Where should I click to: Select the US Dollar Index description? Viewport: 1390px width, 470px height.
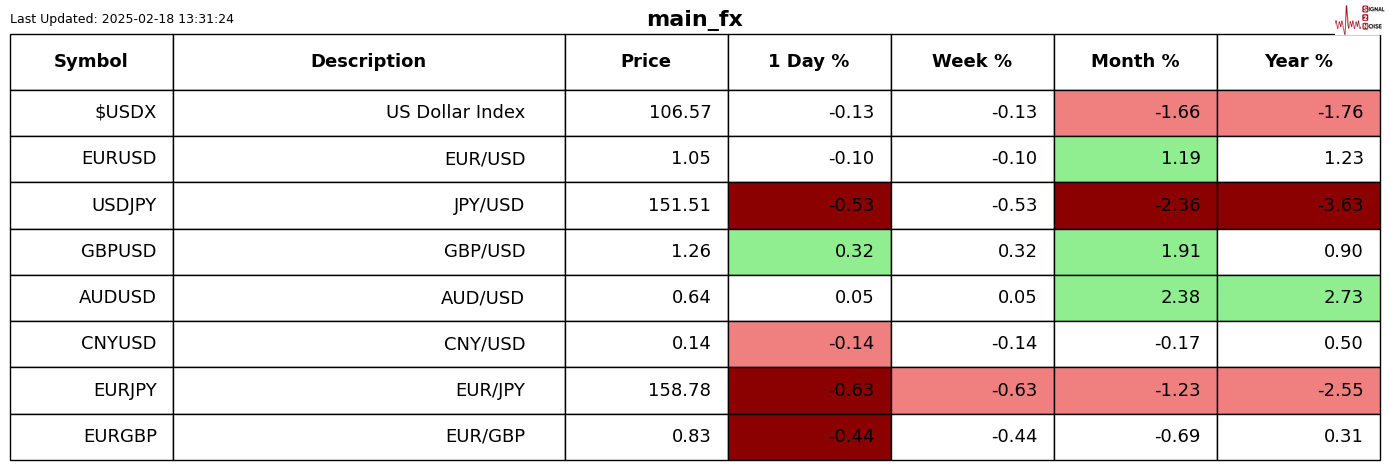455,113
